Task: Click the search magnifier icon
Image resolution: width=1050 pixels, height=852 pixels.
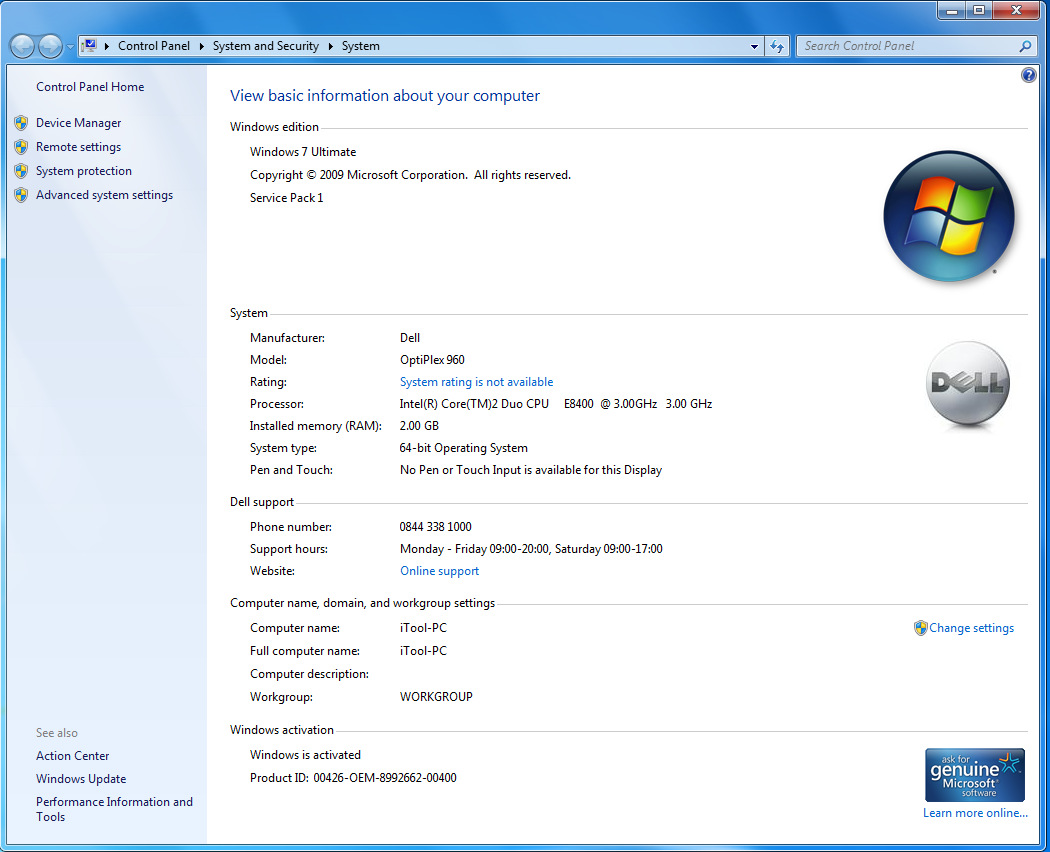Action: pyautogui.click(x=1025, y=46)
